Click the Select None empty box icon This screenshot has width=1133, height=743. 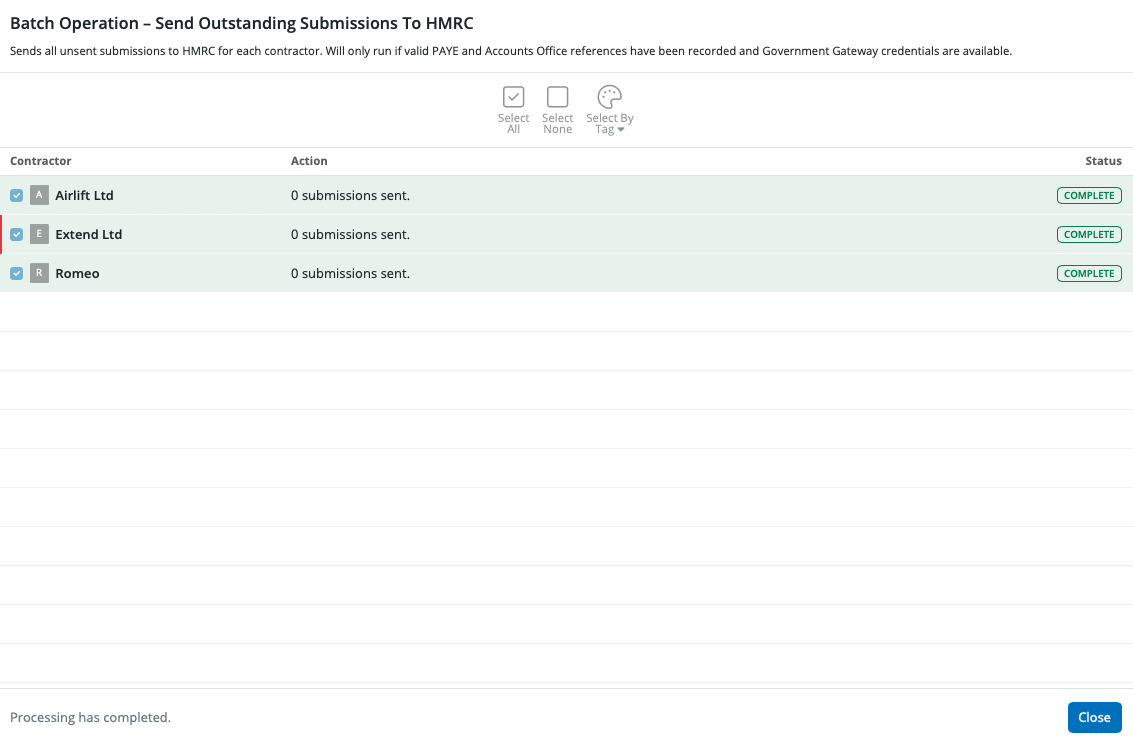pos(557,97)
